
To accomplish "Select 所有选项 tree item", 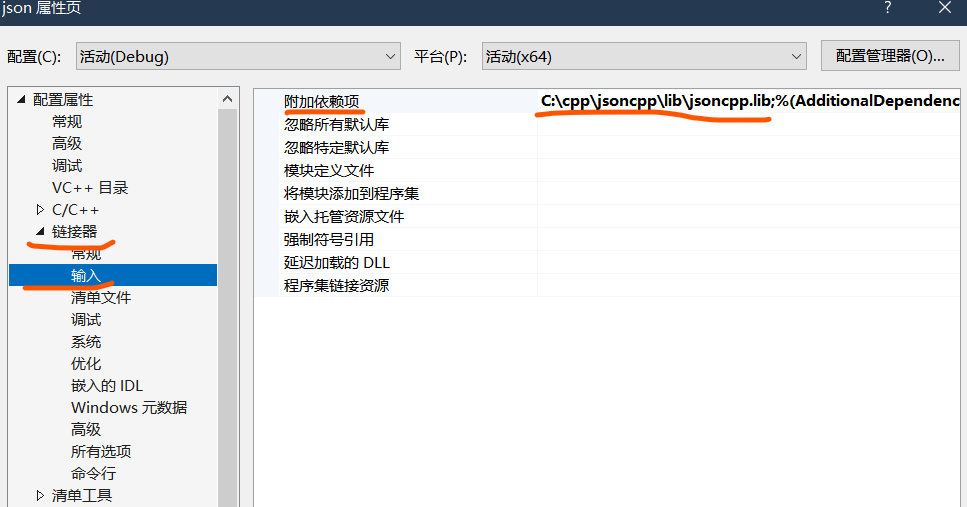I will coord(101,451).
